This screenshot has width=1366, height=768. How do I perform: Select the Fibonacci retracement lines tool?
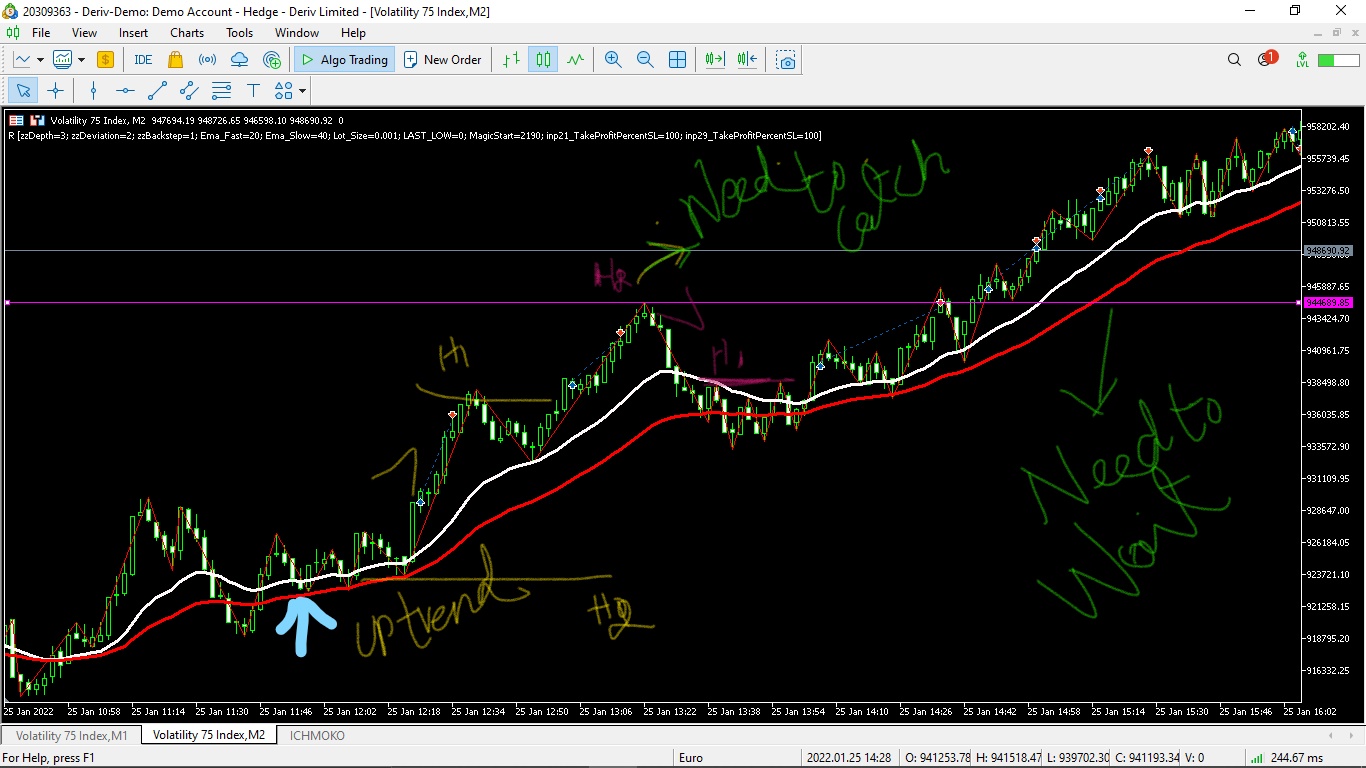pos(221,91)
